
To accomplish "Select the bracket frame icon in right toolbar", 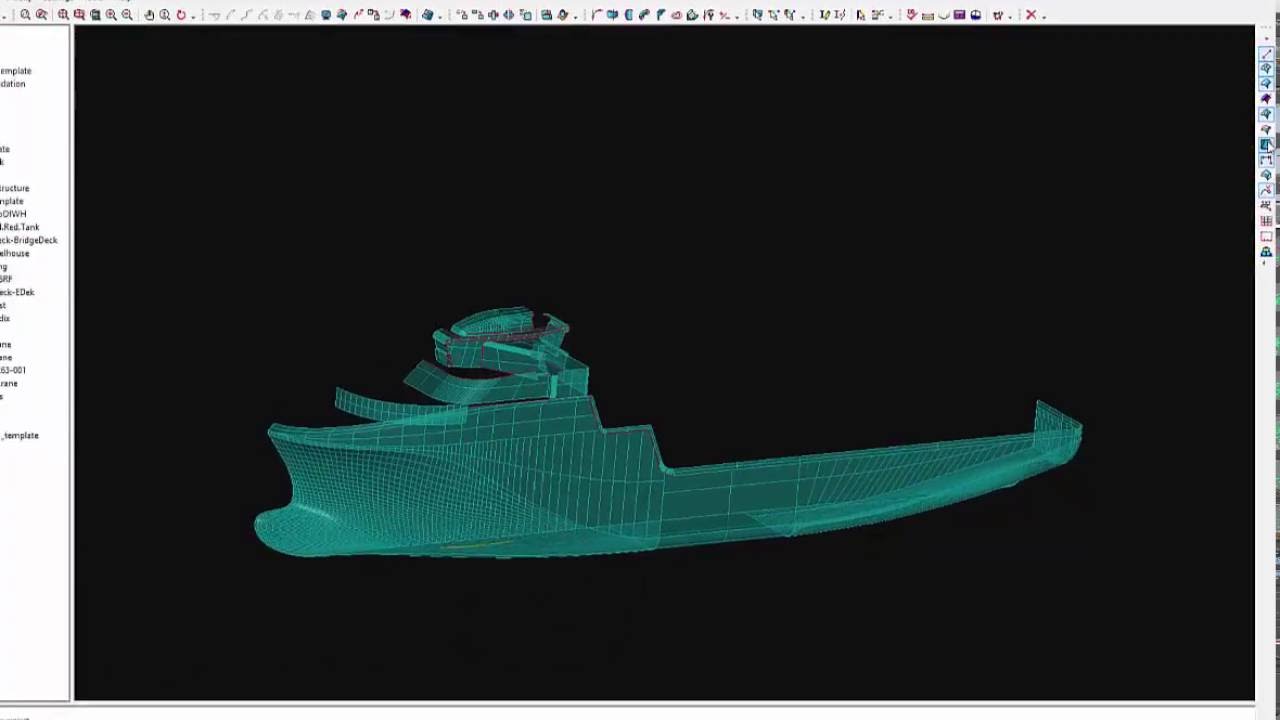I will point(1266,160).
